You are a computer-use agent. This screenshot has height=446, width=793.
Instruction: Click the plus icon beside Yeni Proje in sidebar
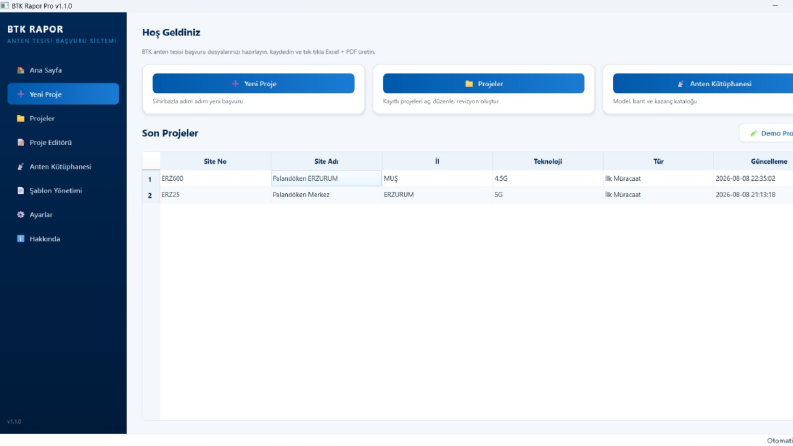point(20,94)
